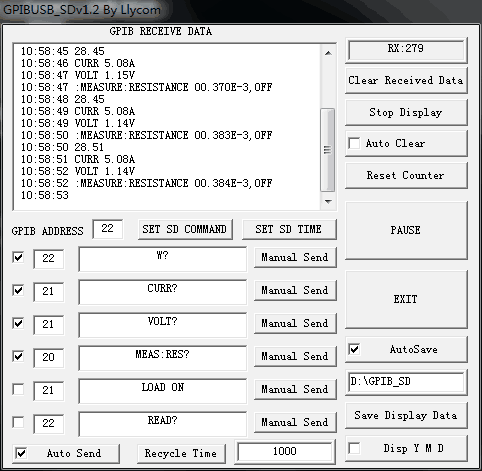
Task: Click the log line with RESISTANCE 00.383E-3,OFF
Action: point(147,135)
